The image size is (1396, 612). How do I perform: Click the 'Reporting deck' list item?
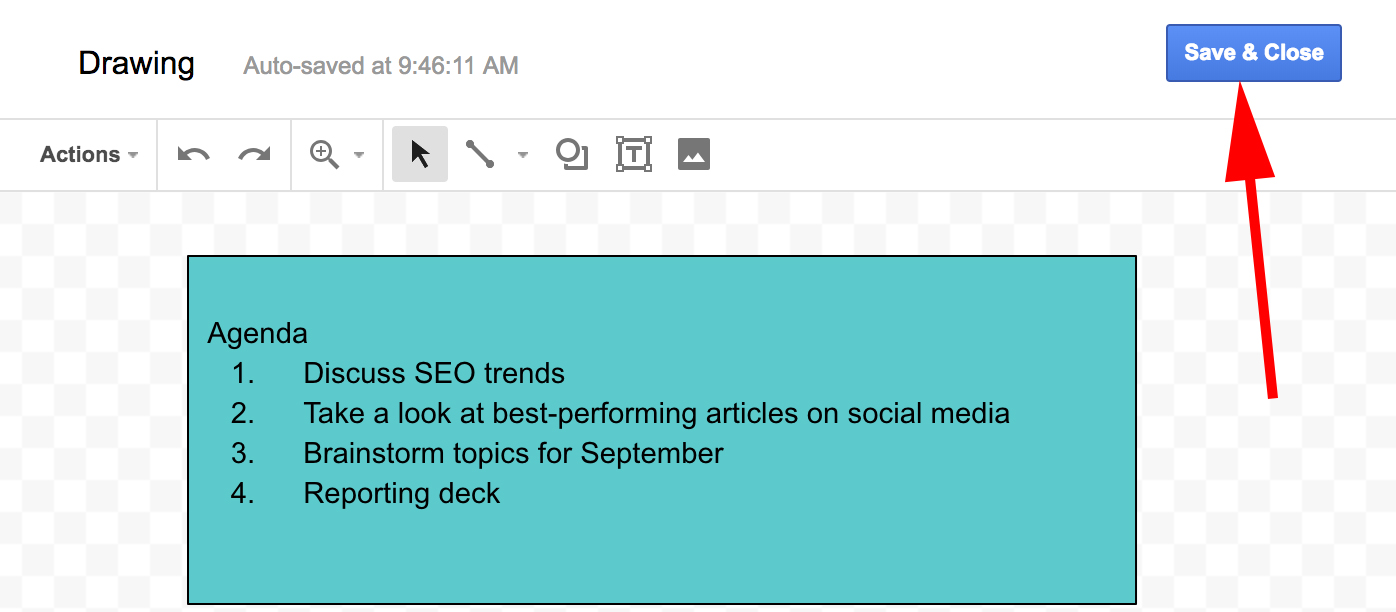point(402,493)
